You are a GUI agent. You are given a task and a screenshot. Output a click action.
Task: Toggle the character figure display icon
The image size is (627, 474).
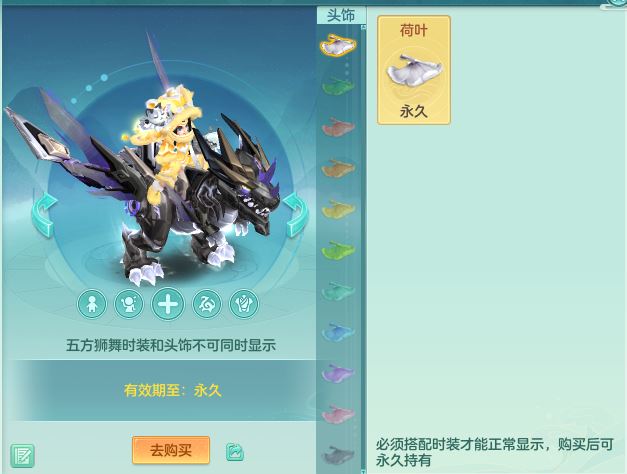pyautogui.click(x=92, y=304)
